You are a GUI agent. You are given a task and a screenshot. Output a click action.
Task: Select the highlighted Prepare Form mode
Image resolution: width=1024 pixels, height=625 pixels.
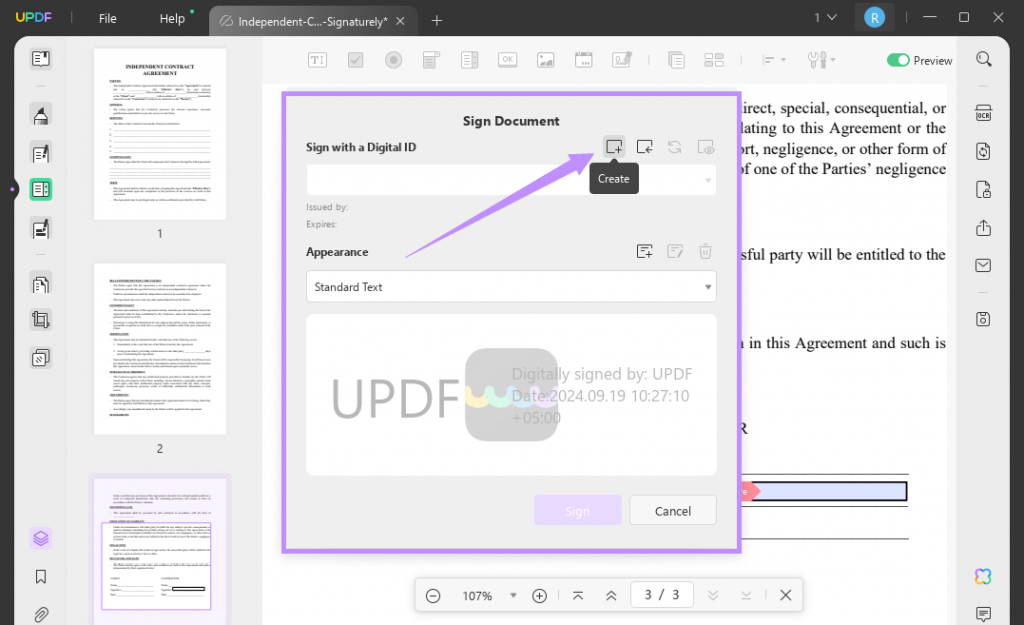point(40,189)
